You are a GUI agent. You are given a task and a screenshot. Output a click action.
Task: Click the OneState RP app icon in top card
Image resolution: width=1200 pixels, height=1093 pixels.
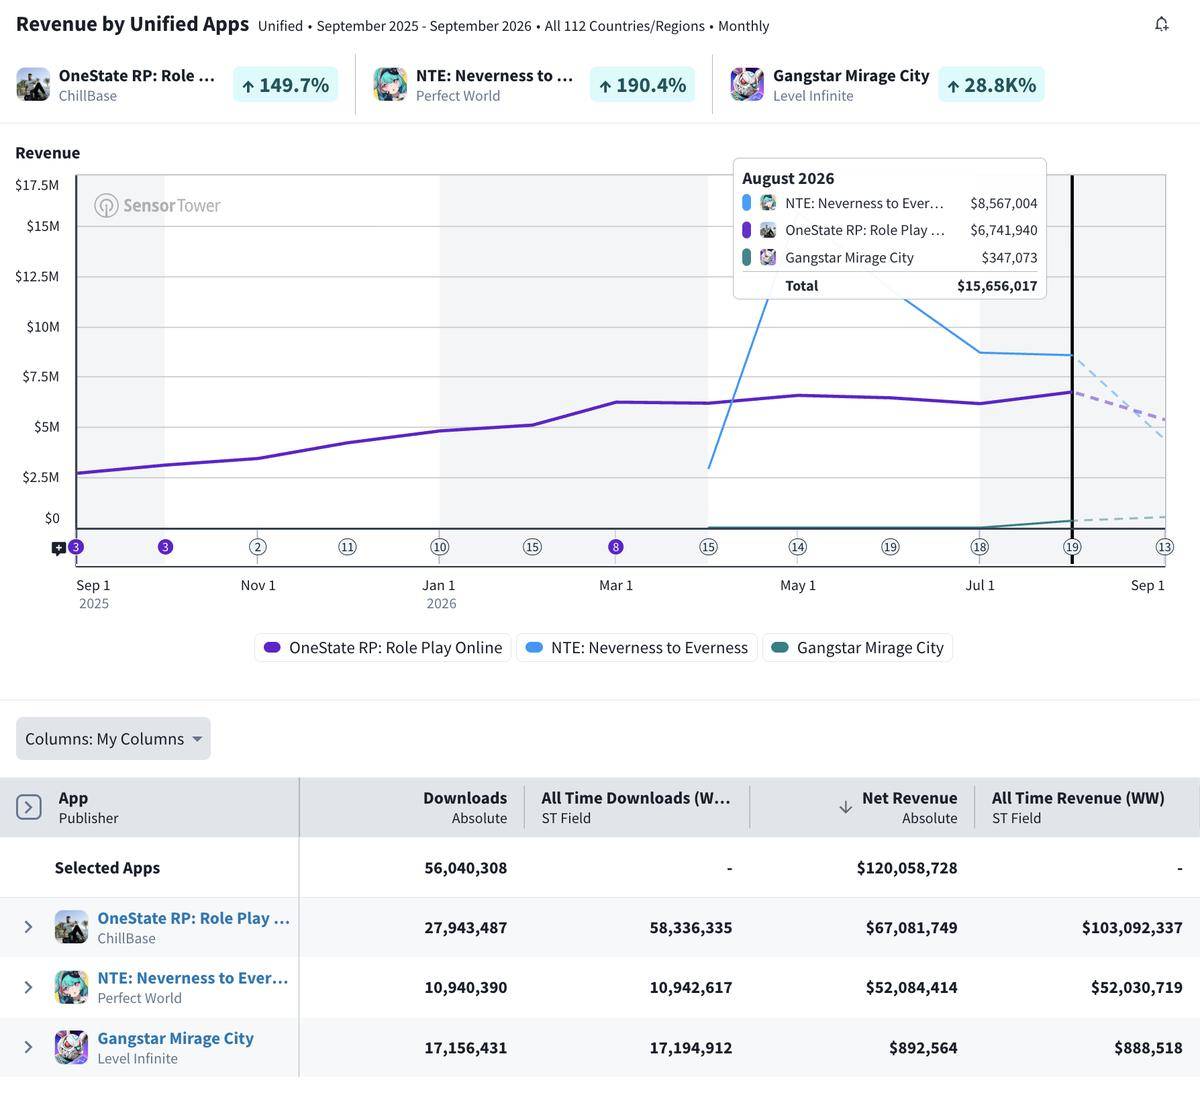point(33,85)
